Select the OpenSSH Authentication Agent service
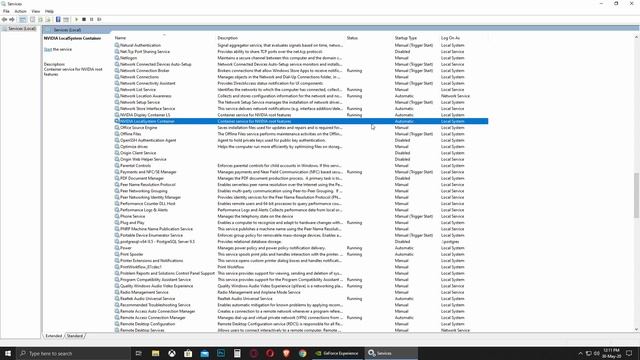 coord(301,140)
